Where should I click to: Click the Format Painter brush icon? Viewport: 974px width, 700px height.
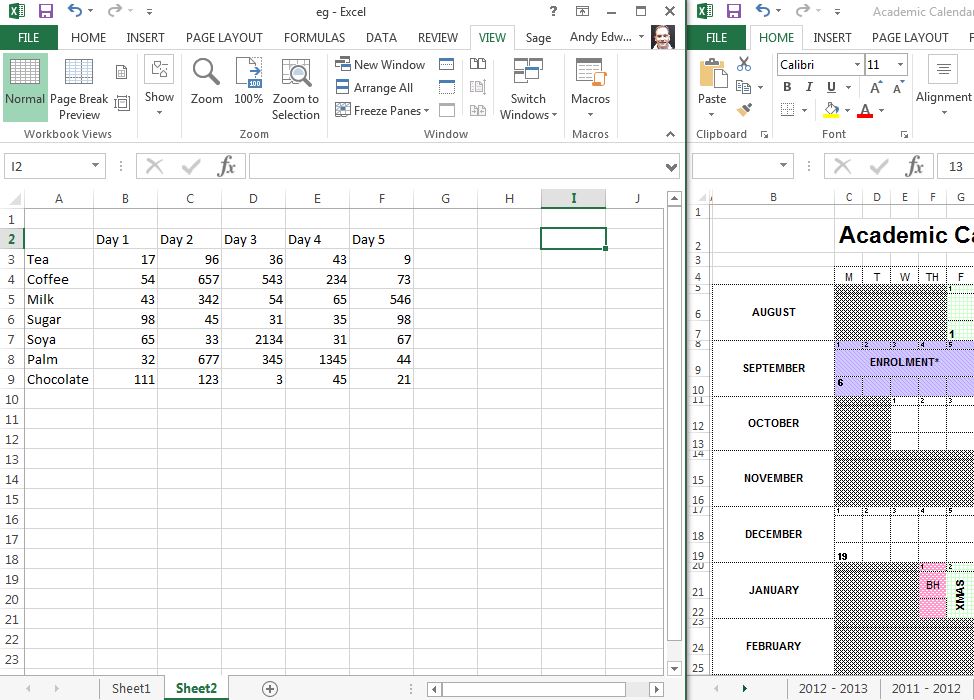click(x=744, y=110)
